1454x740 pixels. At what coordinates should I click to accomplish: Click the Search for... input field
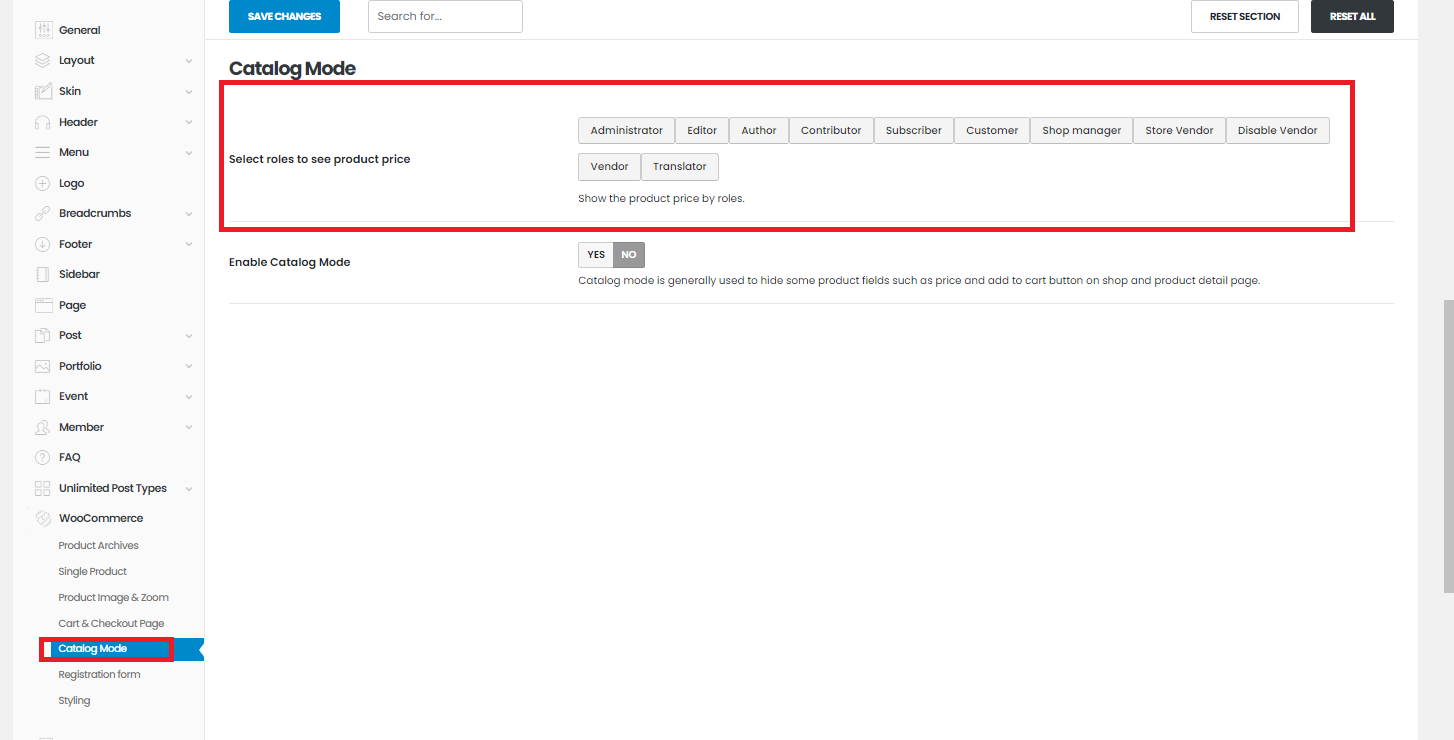click(x=445, y=16)
